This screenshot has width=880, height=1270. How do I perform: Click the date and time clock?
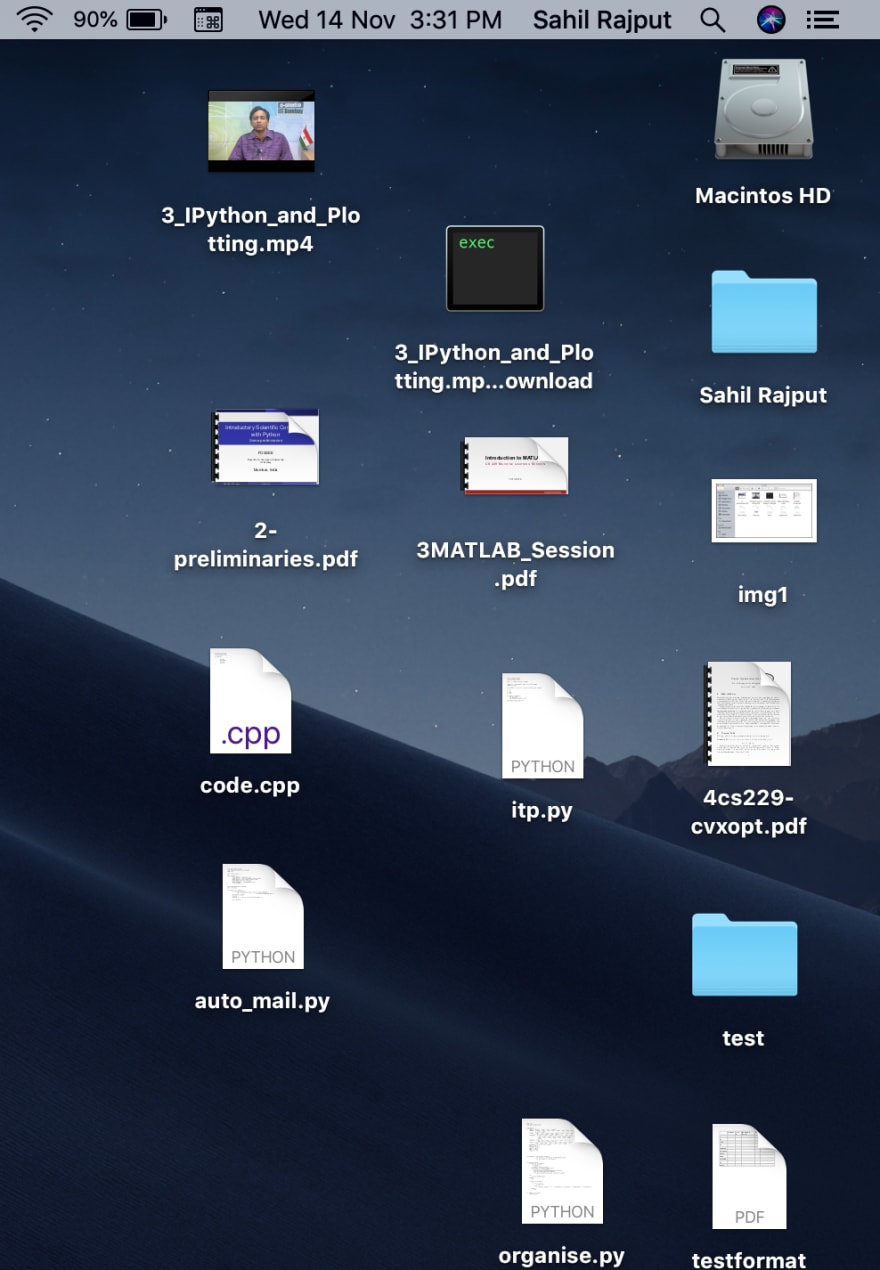coord(380,20)
